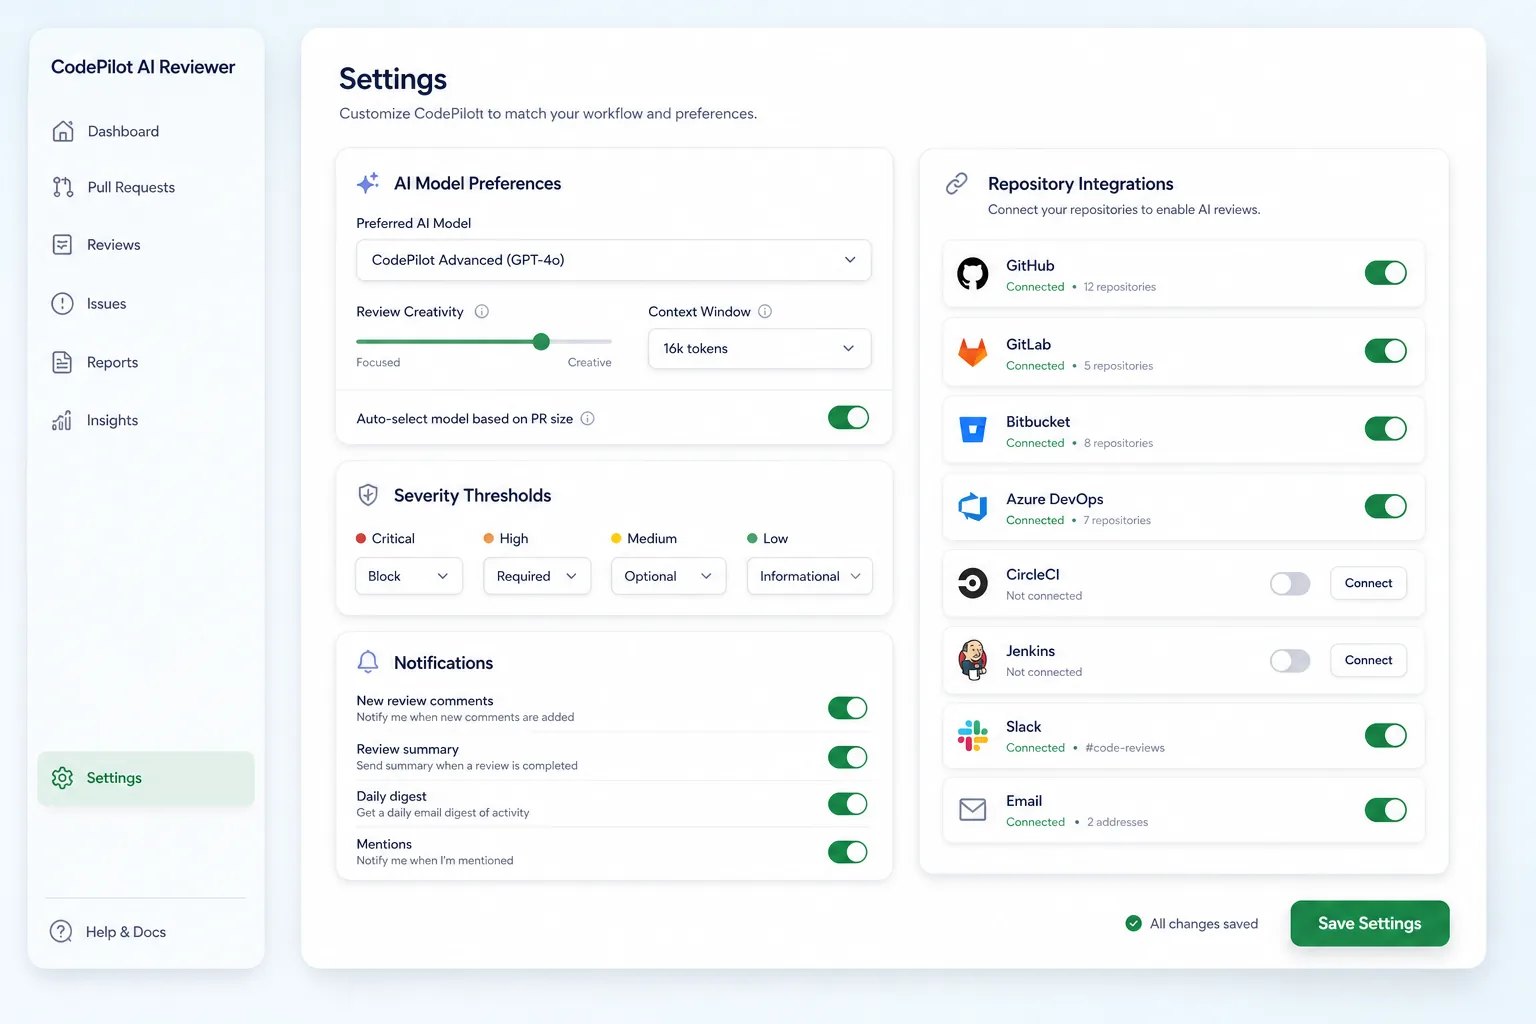Click the Settings gear icon in the sidebar
Screen dimensions: 1536x1024
(x=62, y=778)
